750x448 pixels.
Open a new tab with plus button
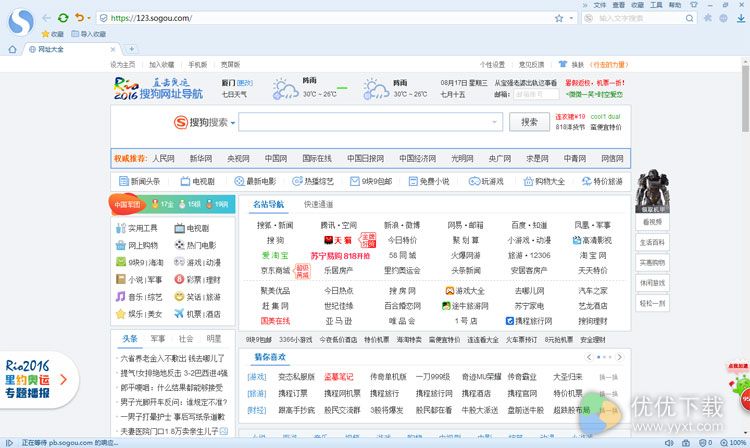click(x=131, y=49)
